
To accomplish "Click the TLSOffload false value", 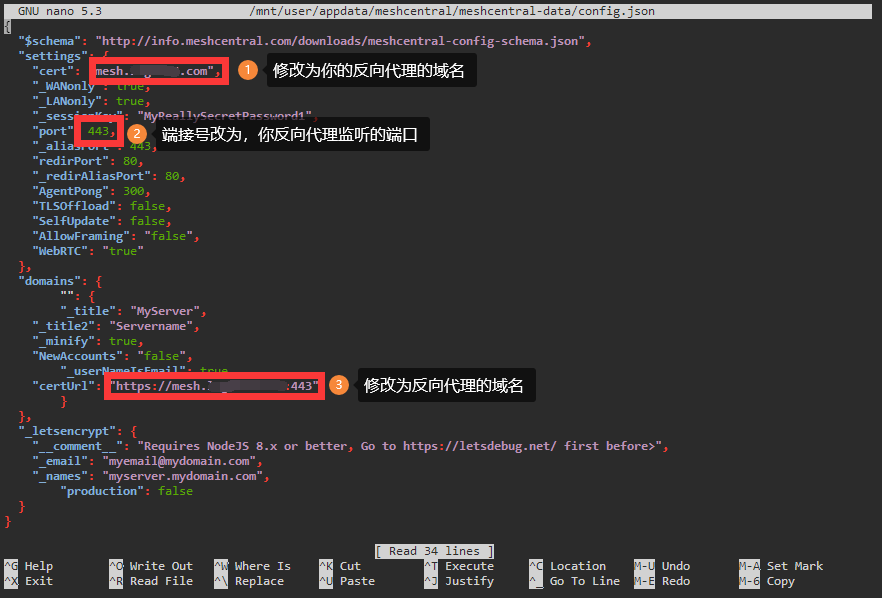I will [148, 206].
